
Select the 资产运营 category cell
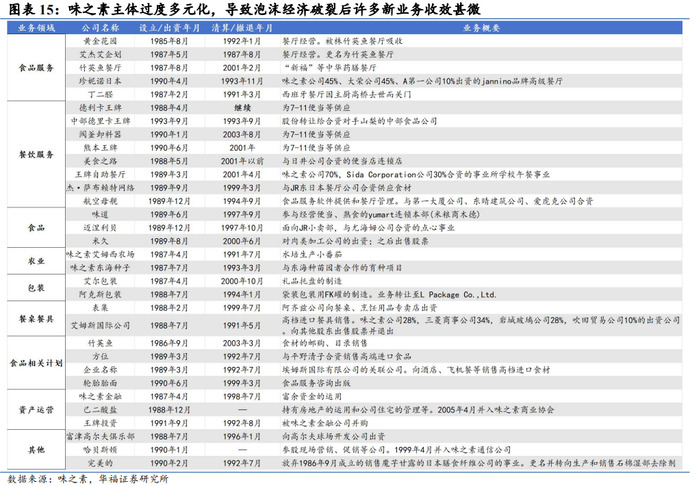click(36, 410)
